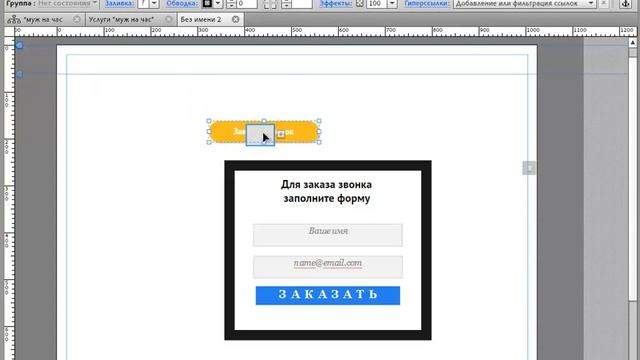640x360 pixels.
Task: Open the Обводка stroke options link
Action: 182,4
